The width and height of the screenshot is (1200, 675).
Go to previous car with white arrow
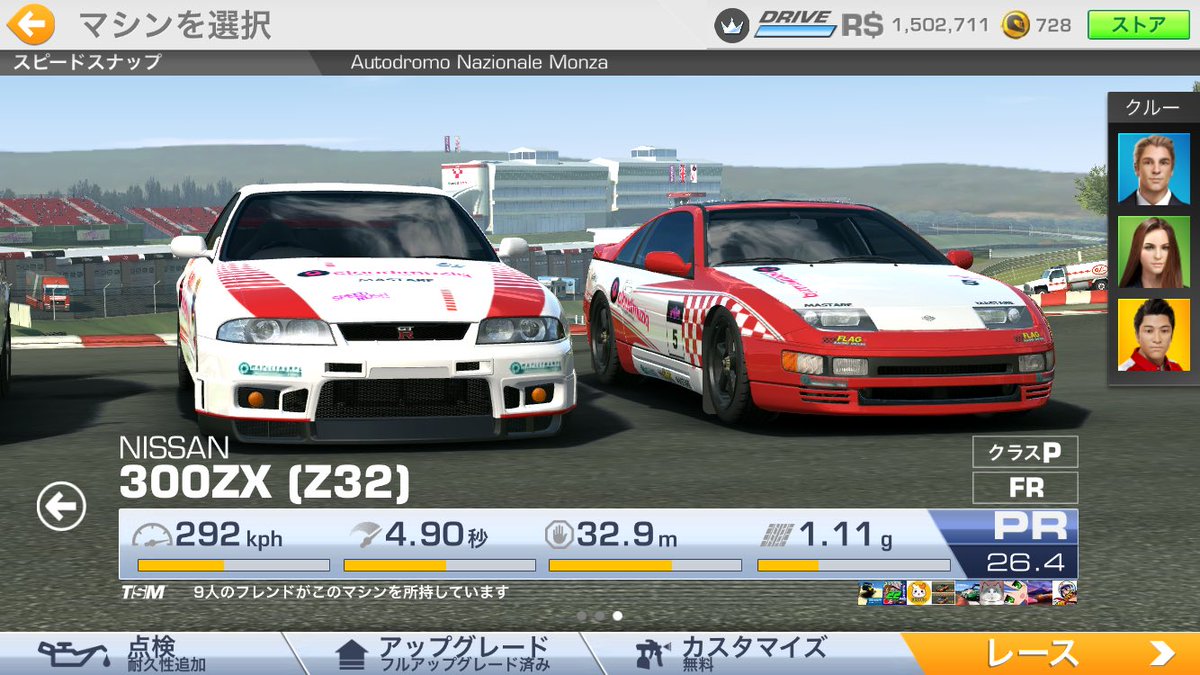(x=61, y=508)
